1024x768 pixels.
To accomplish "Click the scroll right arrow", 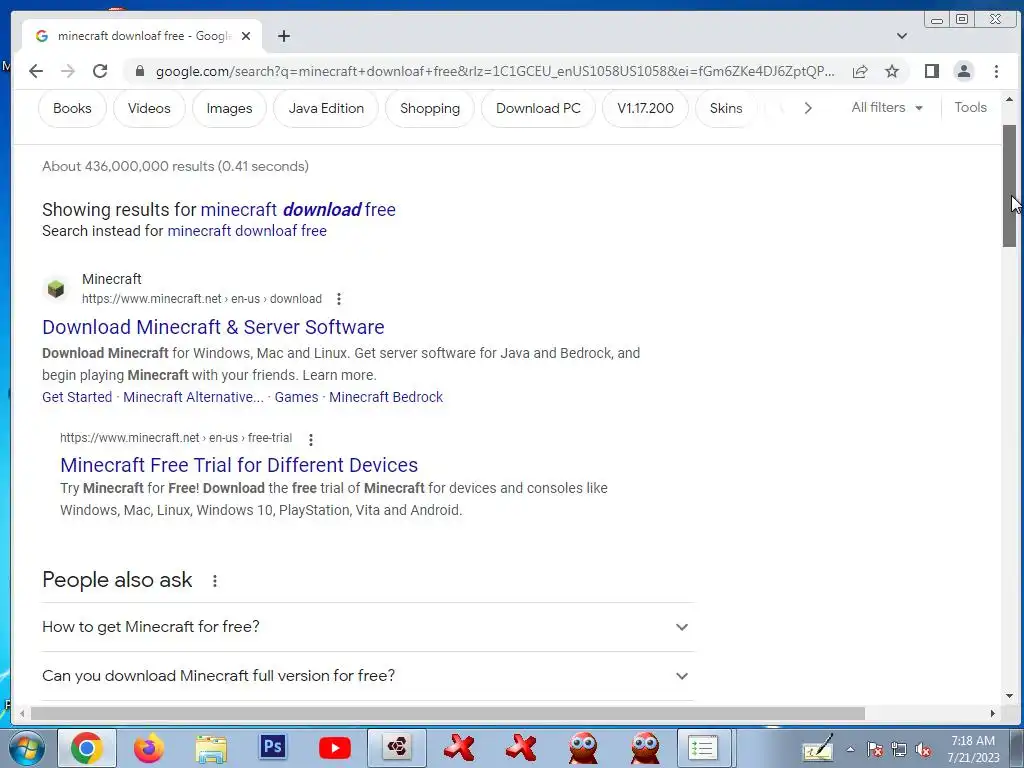I will click(993, 713).
